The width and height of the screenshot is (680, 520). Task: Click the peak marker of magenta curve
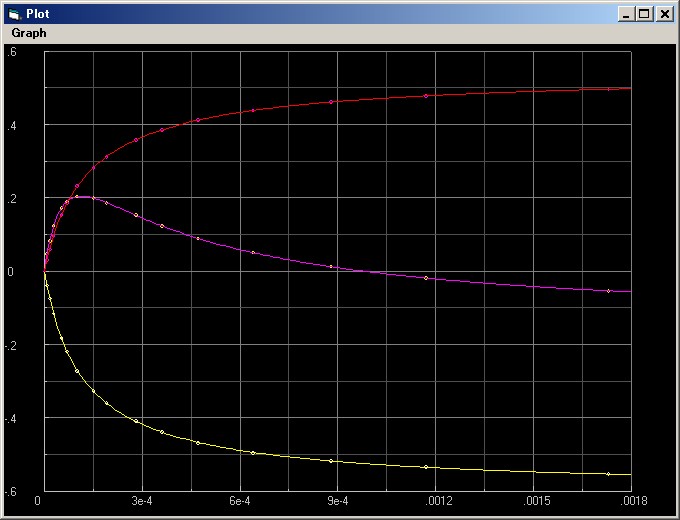77,196
